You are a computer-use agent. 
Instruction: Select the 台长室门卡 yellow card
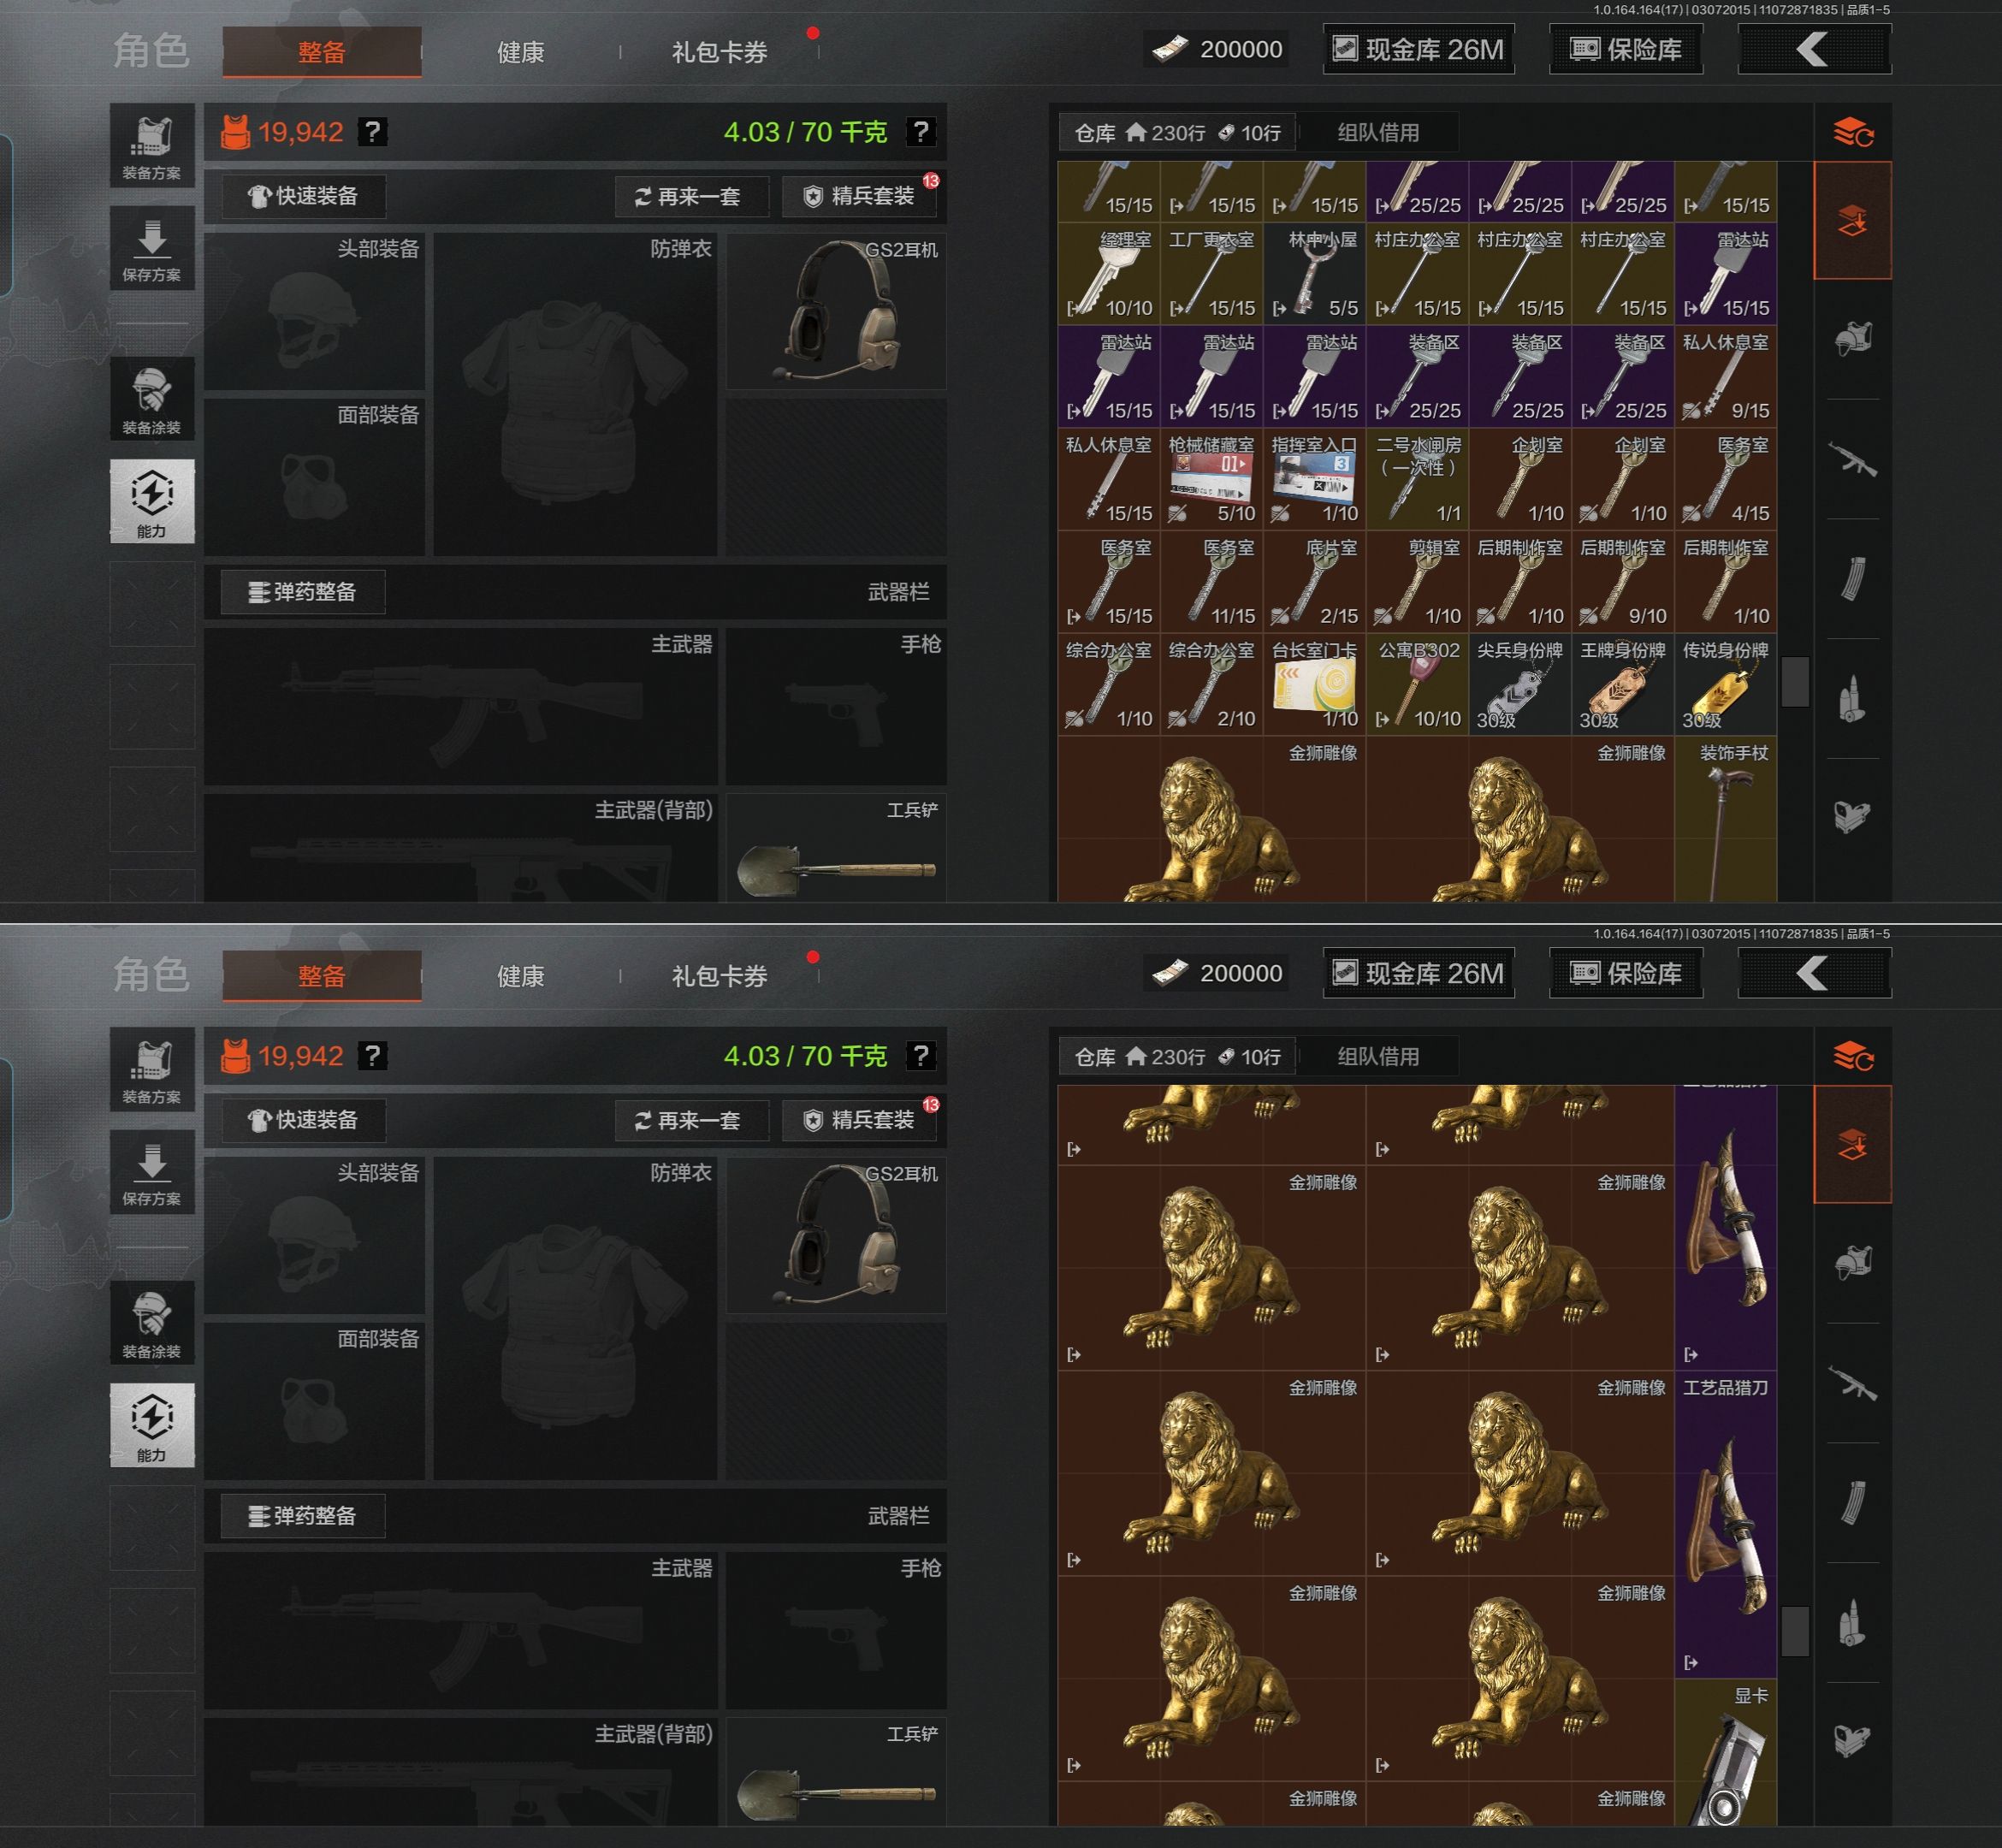(1315, 684)
